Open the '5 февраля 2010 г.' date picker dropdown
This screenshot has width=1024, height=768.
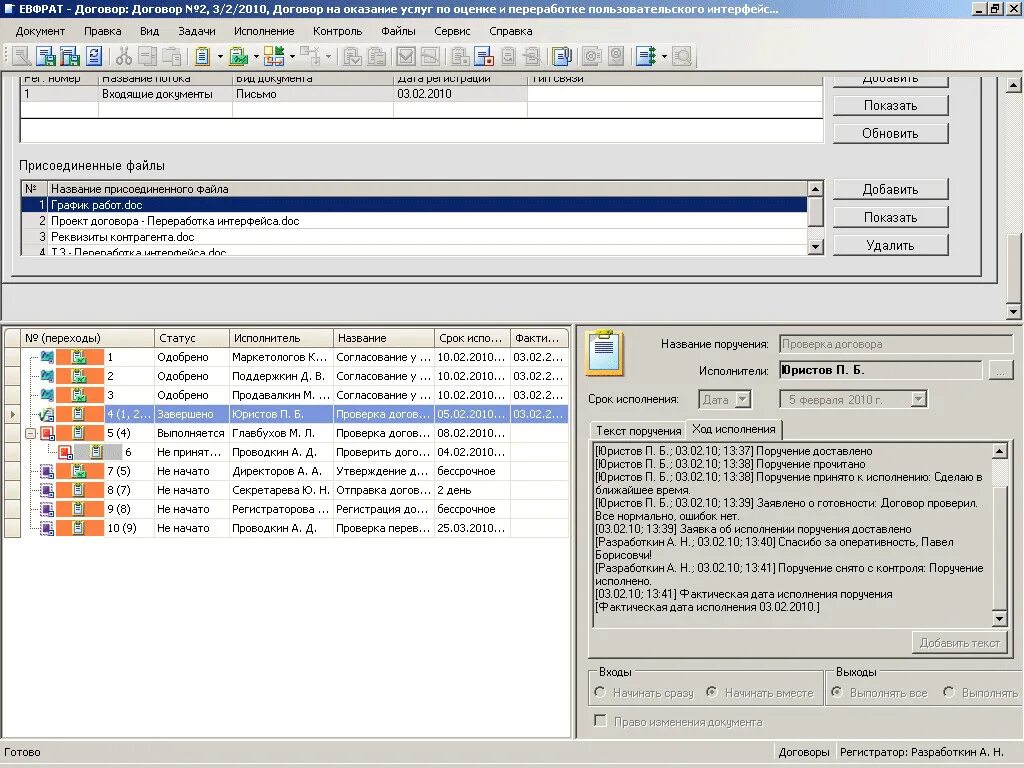pyautogui.click(x=918, y=400)
